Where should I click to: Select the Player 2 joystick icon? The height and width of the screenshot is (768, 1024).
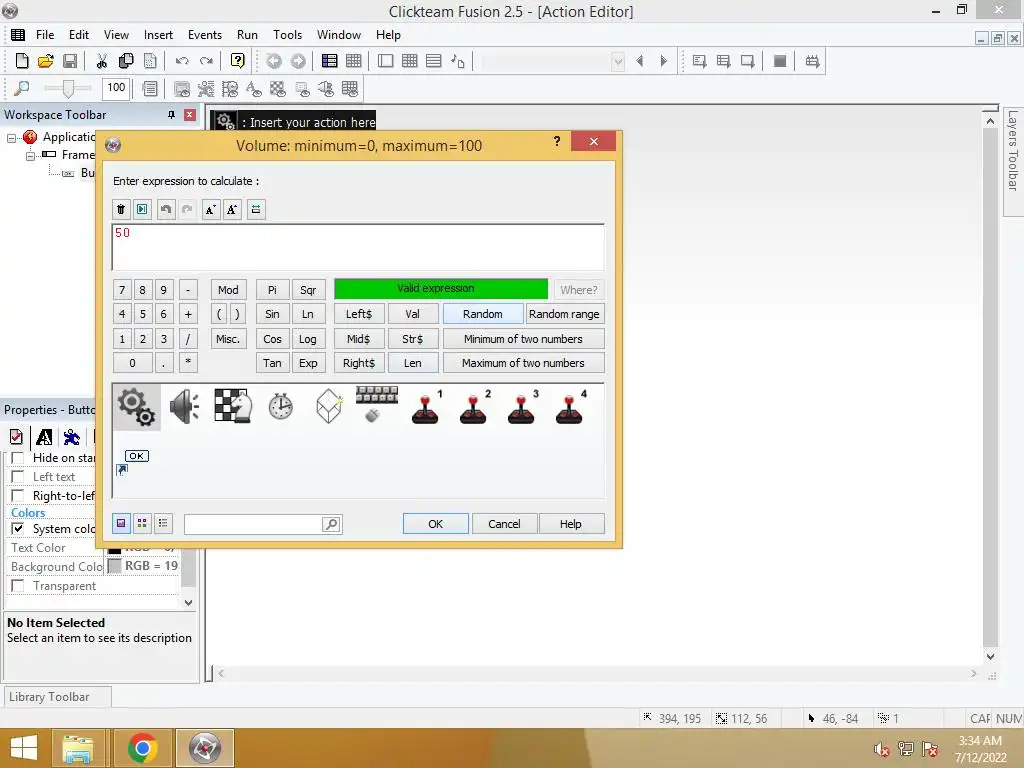474,409
